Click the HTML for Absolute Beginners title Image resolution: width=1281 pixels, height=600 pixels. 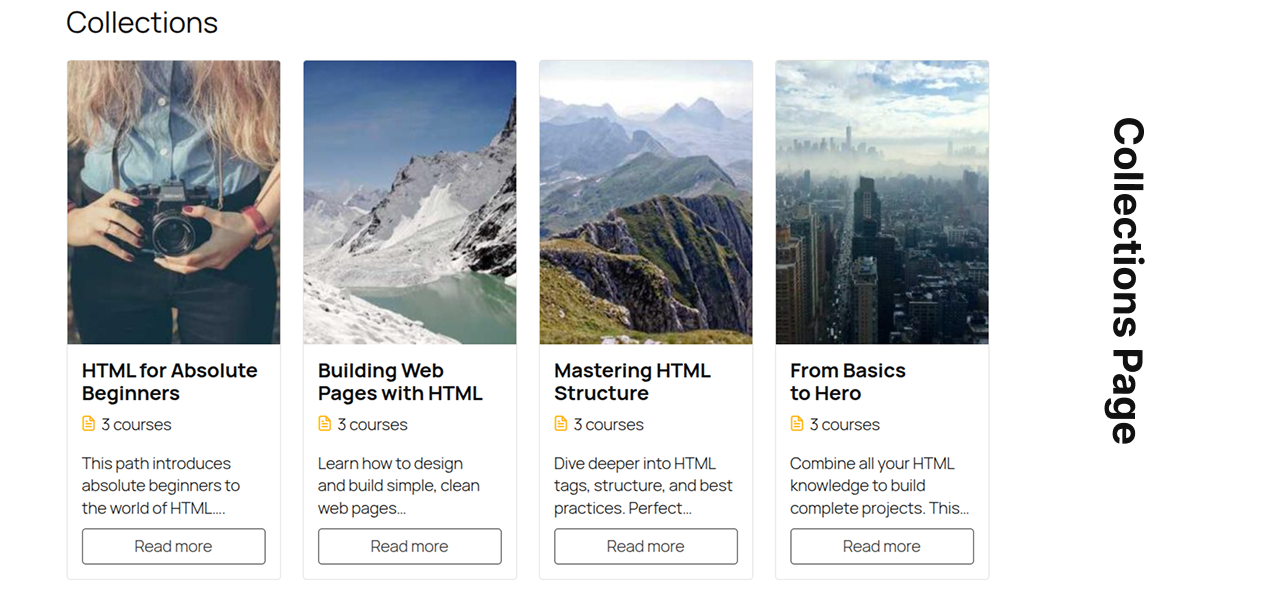[169, 382]
